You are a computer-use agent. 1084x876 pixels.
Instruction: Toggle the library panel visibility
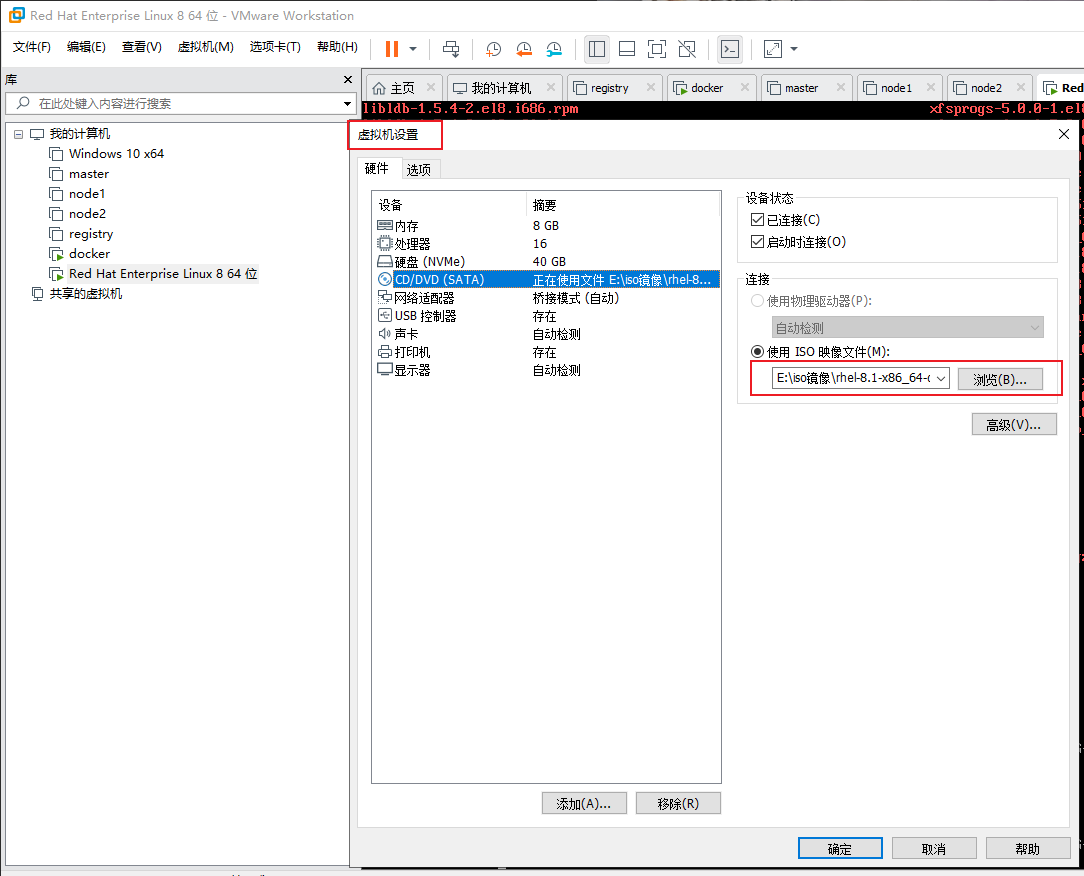[596, 48]
